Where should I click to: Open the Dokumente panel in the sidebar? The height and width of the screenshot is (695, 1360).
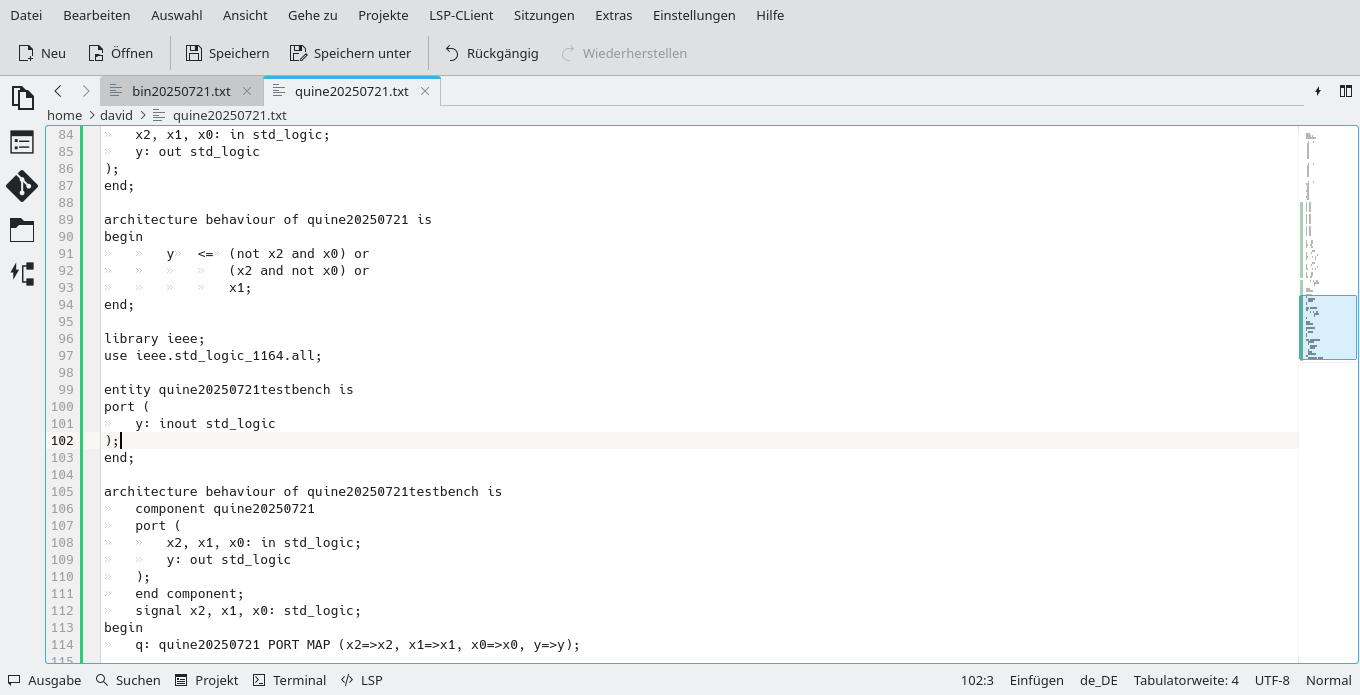[22, 97]
